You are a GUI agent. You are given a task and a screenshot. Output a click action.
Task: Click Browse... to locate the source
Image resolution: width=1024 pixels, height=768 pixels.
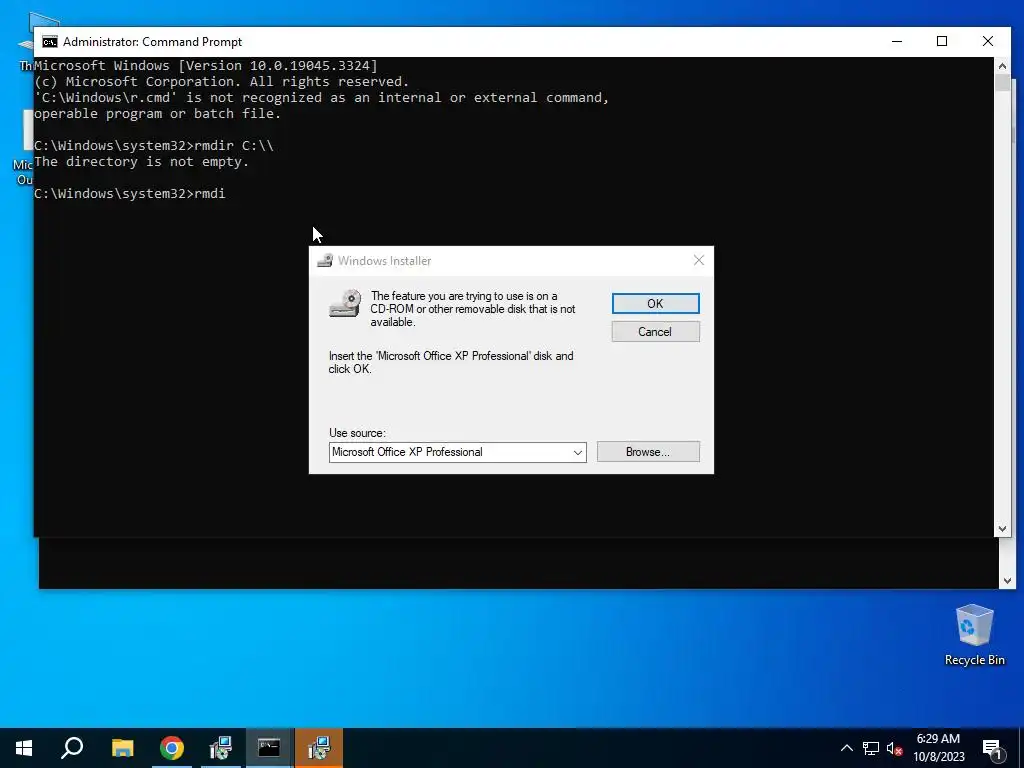648,452
